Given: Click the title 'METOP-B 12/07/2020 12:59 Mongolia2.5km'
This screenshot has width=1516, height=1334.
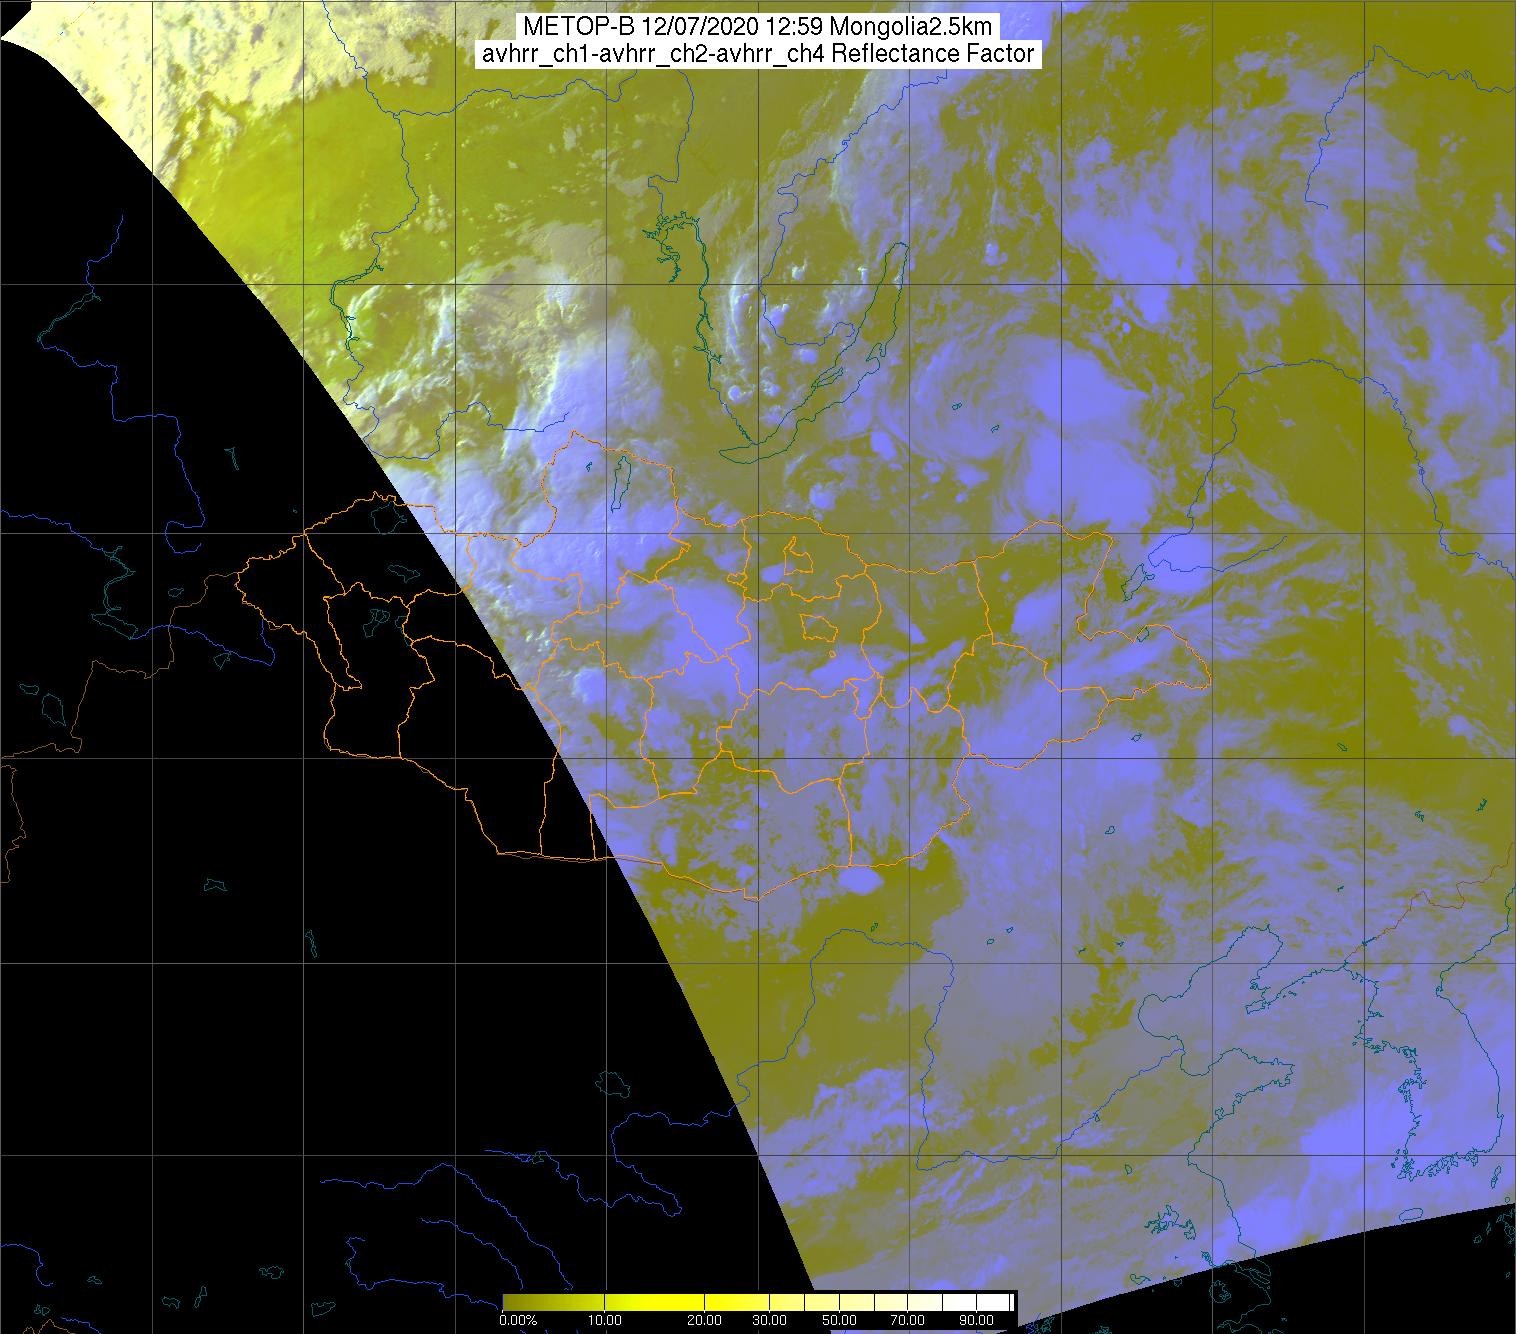Looking at the screenshot, I should (758, 27).
